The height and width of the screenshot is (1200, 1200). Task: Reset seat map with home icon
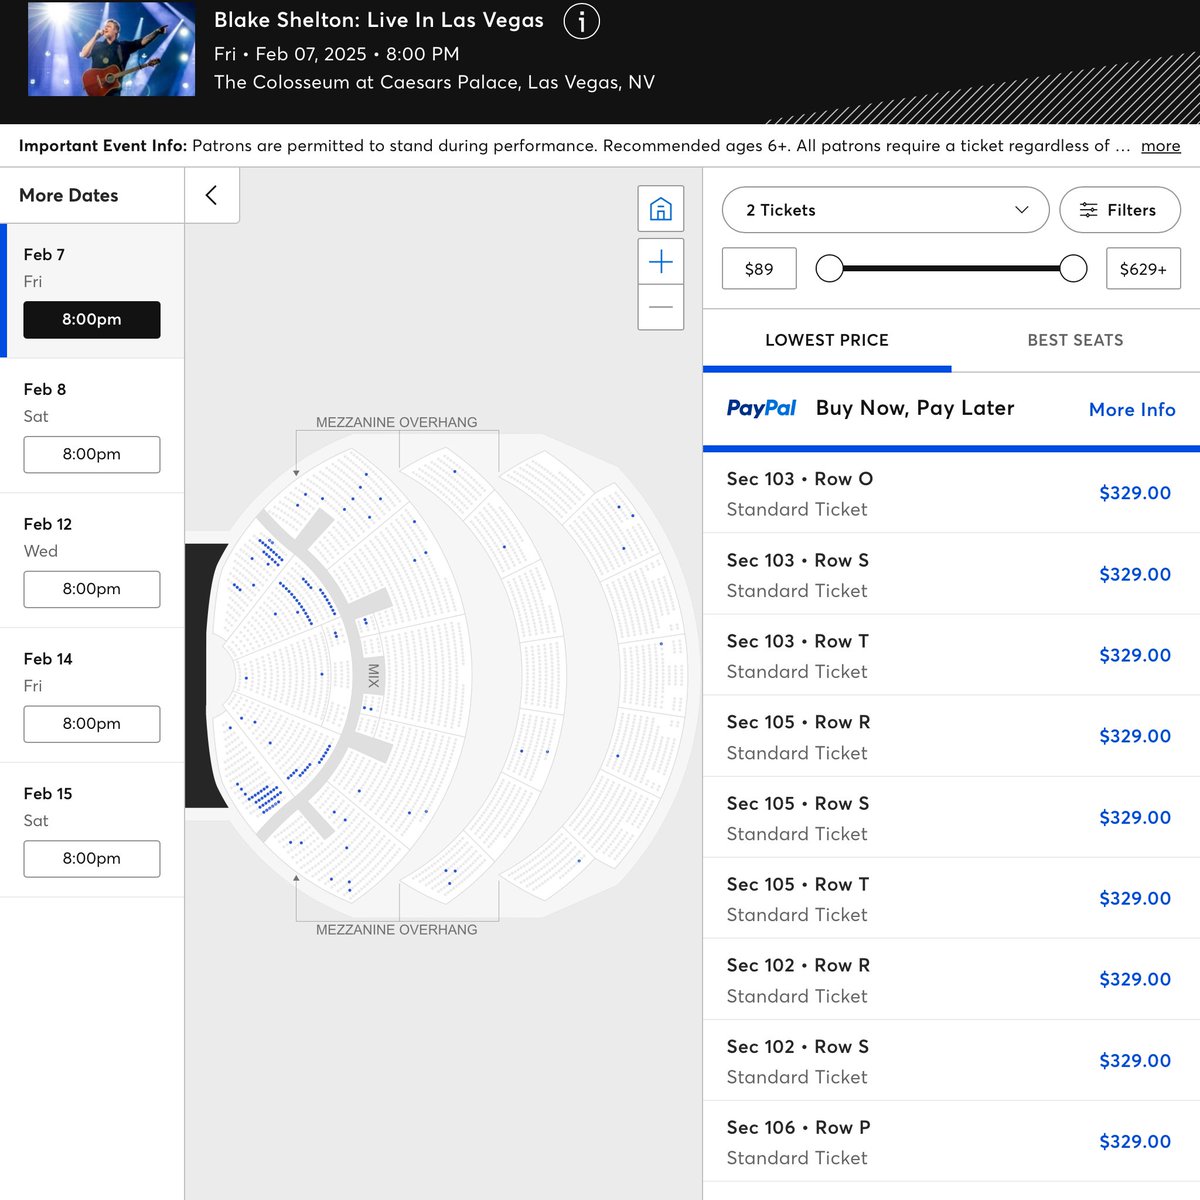[x=661, y=209]
